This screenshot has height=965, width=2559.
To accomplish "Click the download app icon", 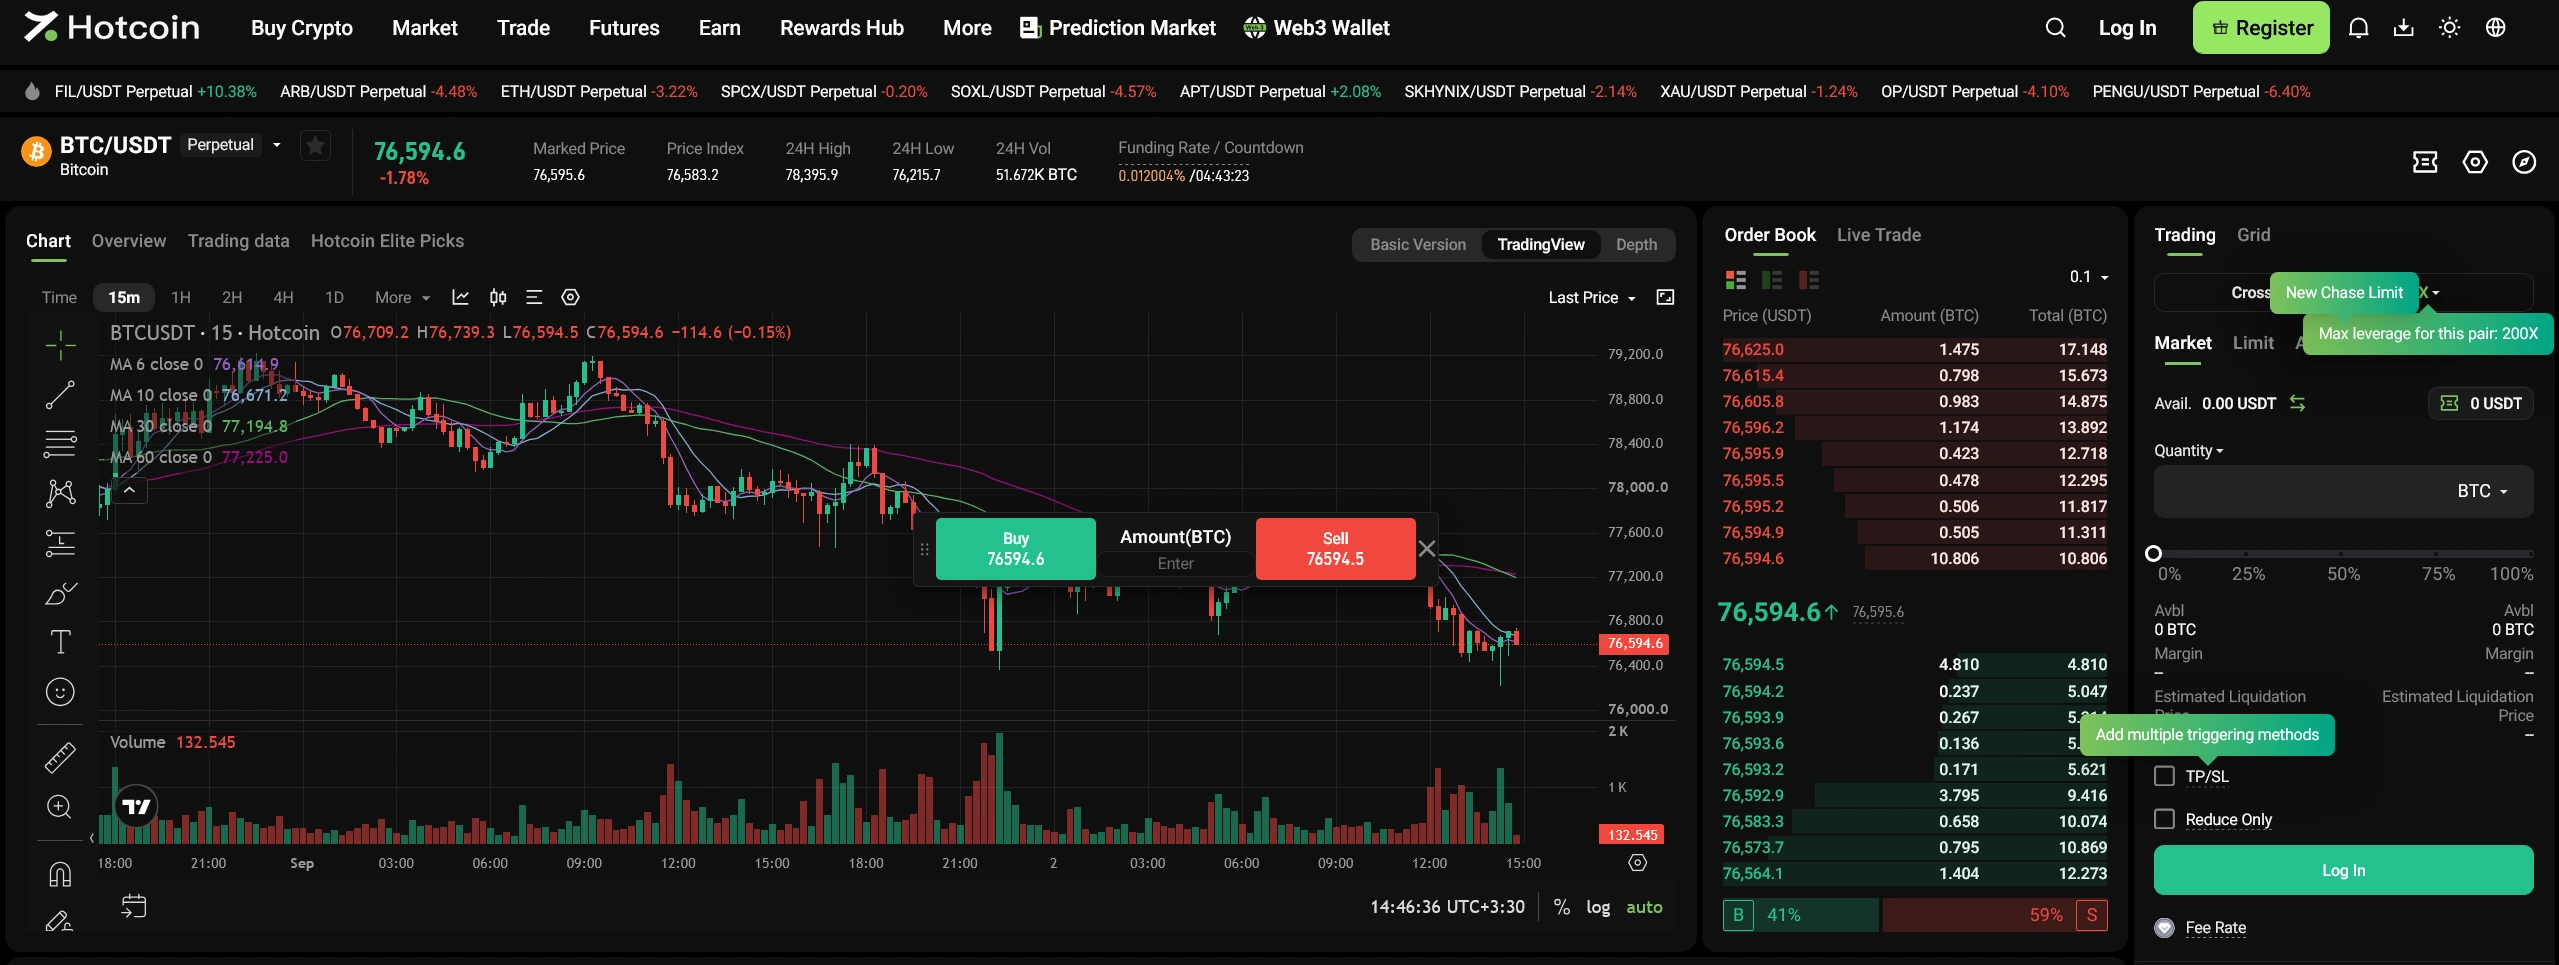I will [2404, 28].
